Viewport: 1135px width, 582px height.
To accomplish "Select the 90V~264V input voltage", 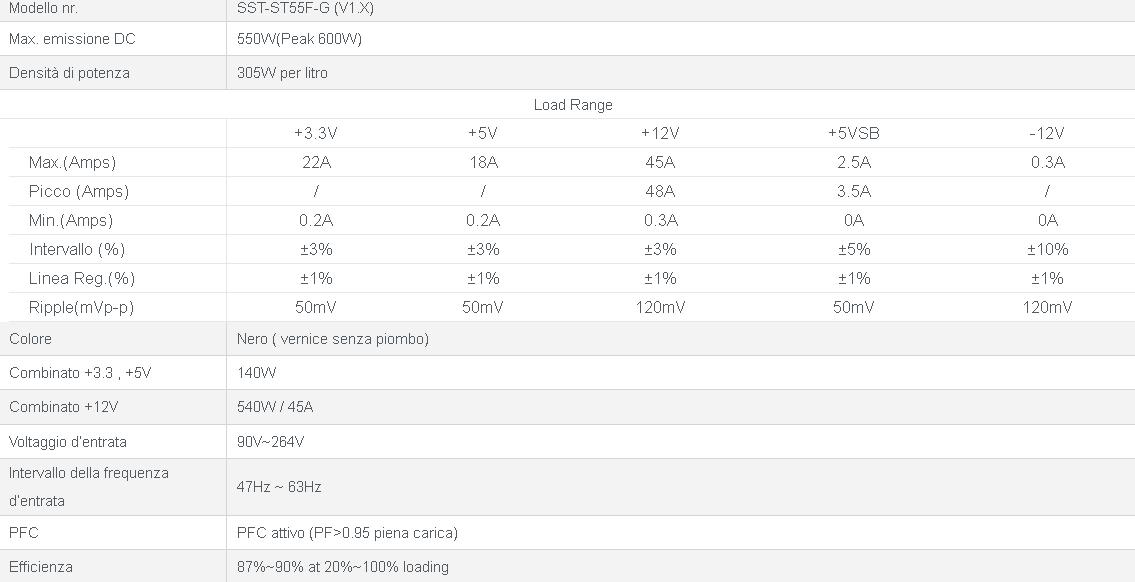I will point(270,442).
